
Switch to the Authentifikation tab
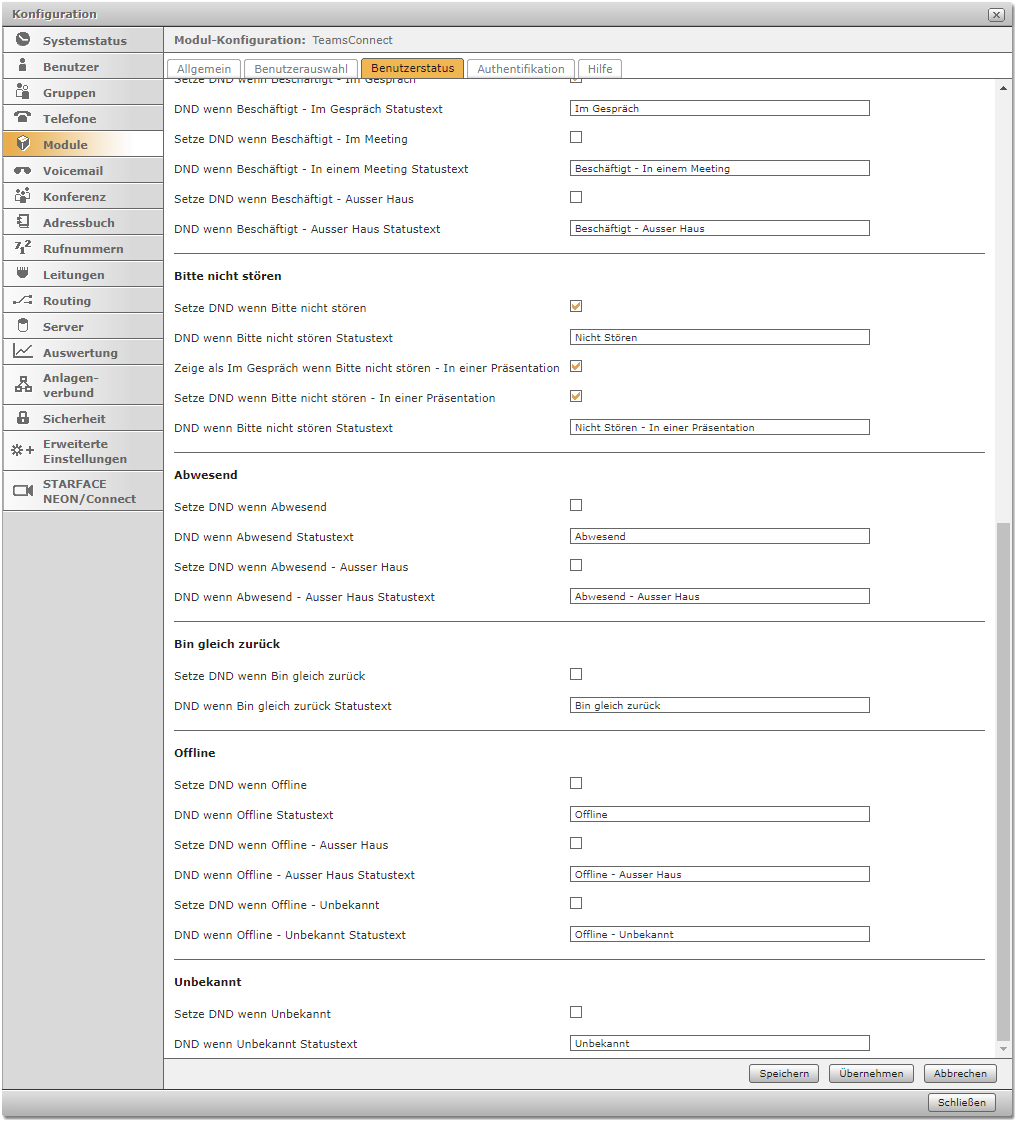521,69
